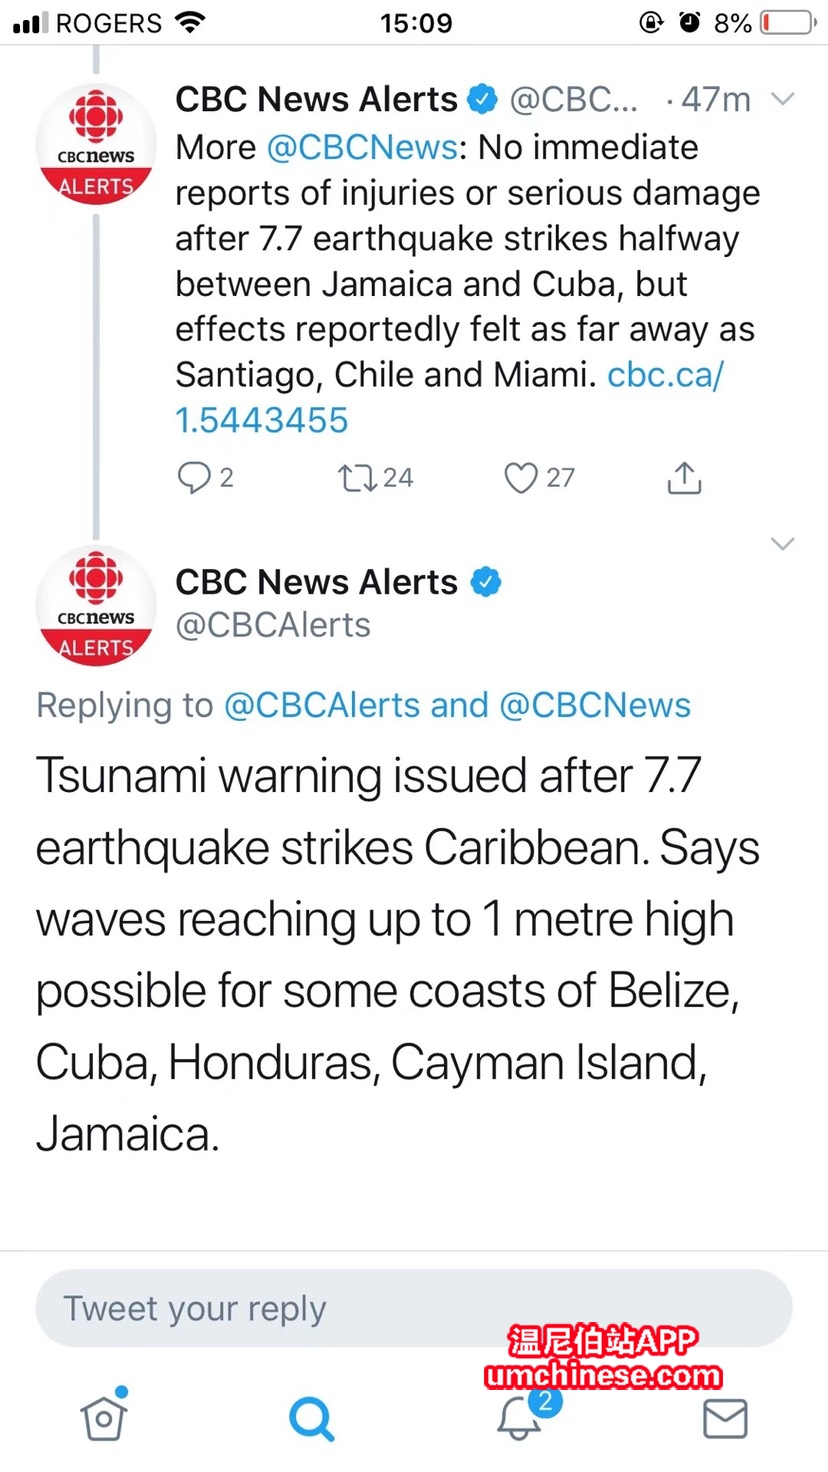
Task: Tap the Tweet your reply field
Action: (x=414, y=1308)
